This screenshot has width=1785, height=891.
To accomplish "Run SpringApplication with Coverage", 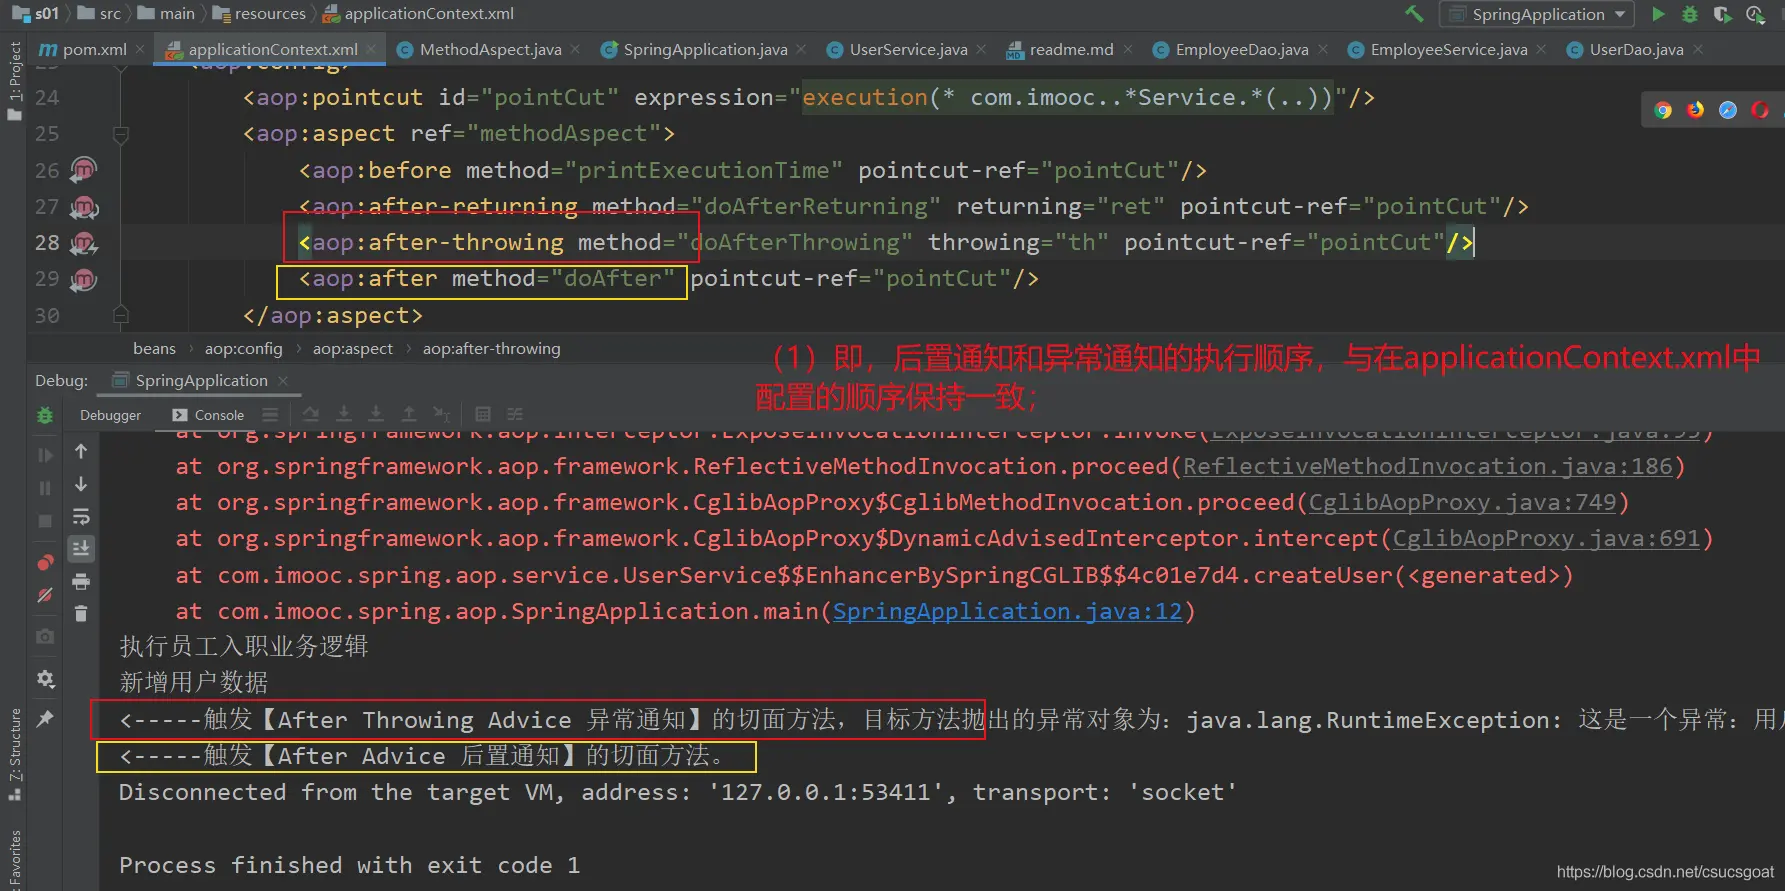I will (1722, 14).
